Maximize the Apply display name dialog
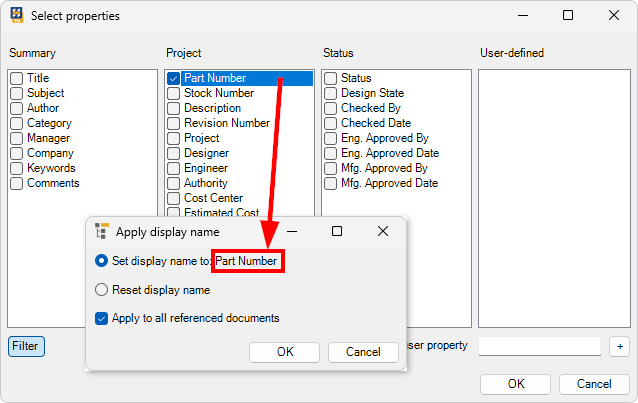This screenshot has width=638, height=403. pos(337,231)
